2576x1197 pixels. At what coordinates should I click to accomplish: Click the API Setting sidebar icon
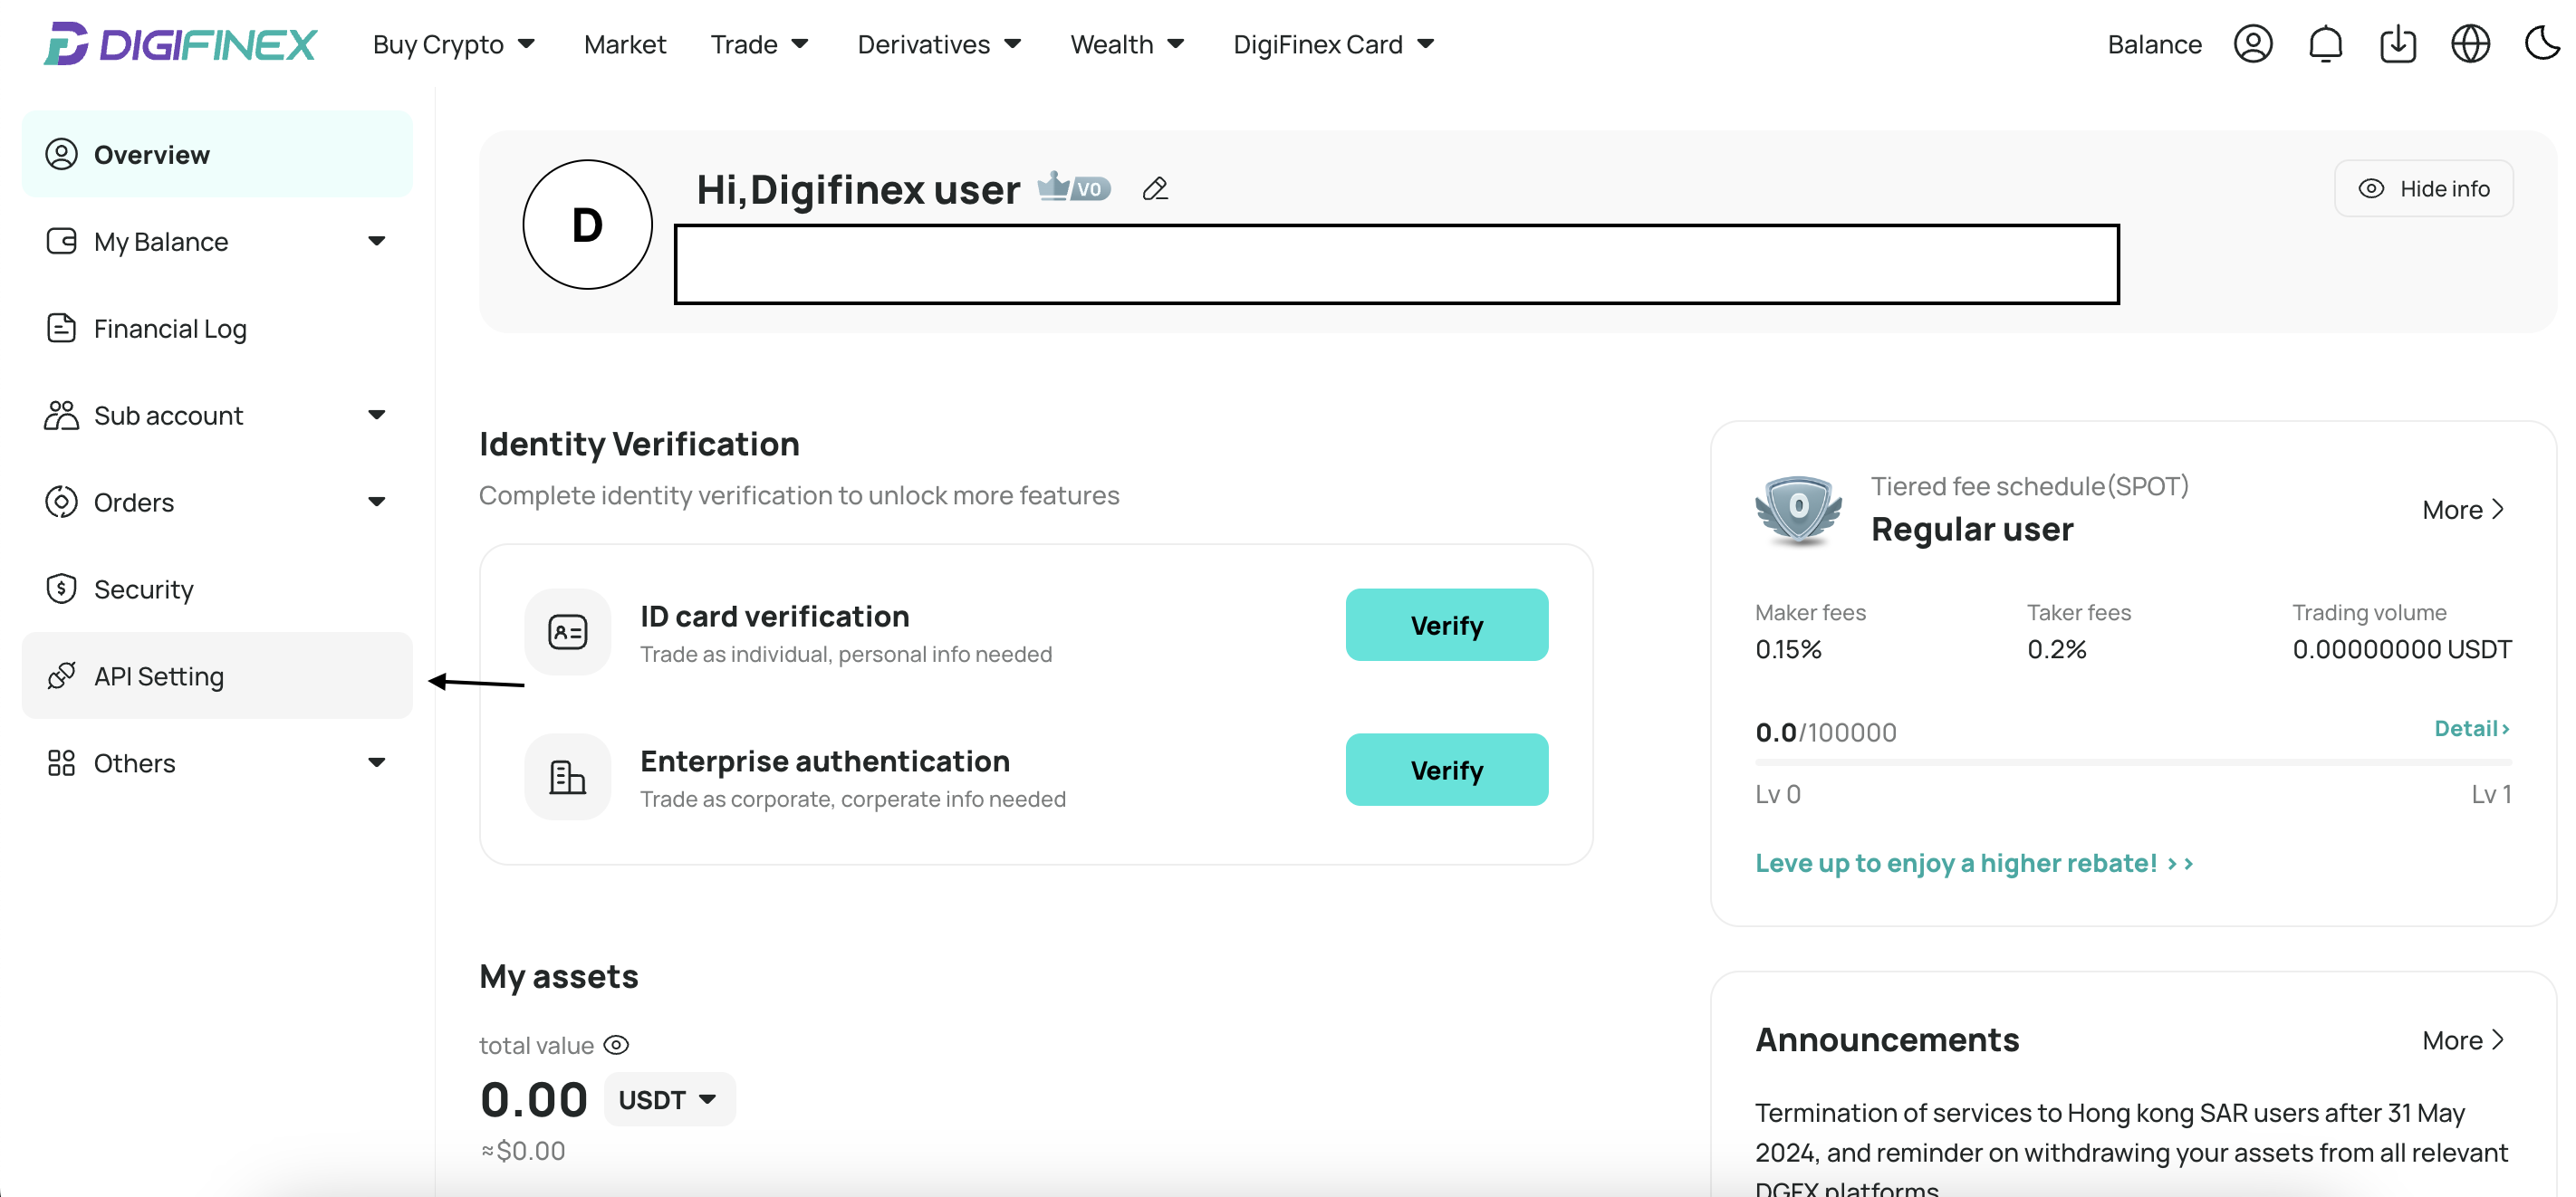pyautogui.click(x=61, y=675)
